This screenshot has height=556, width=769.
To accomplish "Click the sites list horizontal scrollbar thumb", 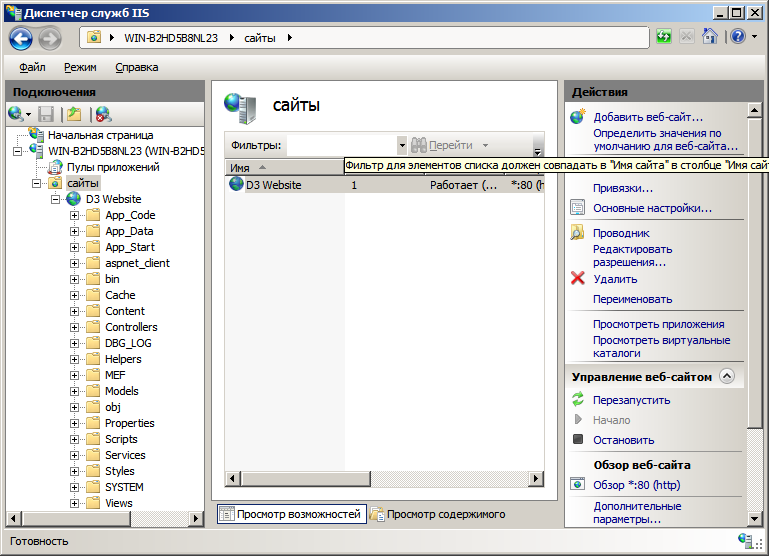I will pos(306,478).
